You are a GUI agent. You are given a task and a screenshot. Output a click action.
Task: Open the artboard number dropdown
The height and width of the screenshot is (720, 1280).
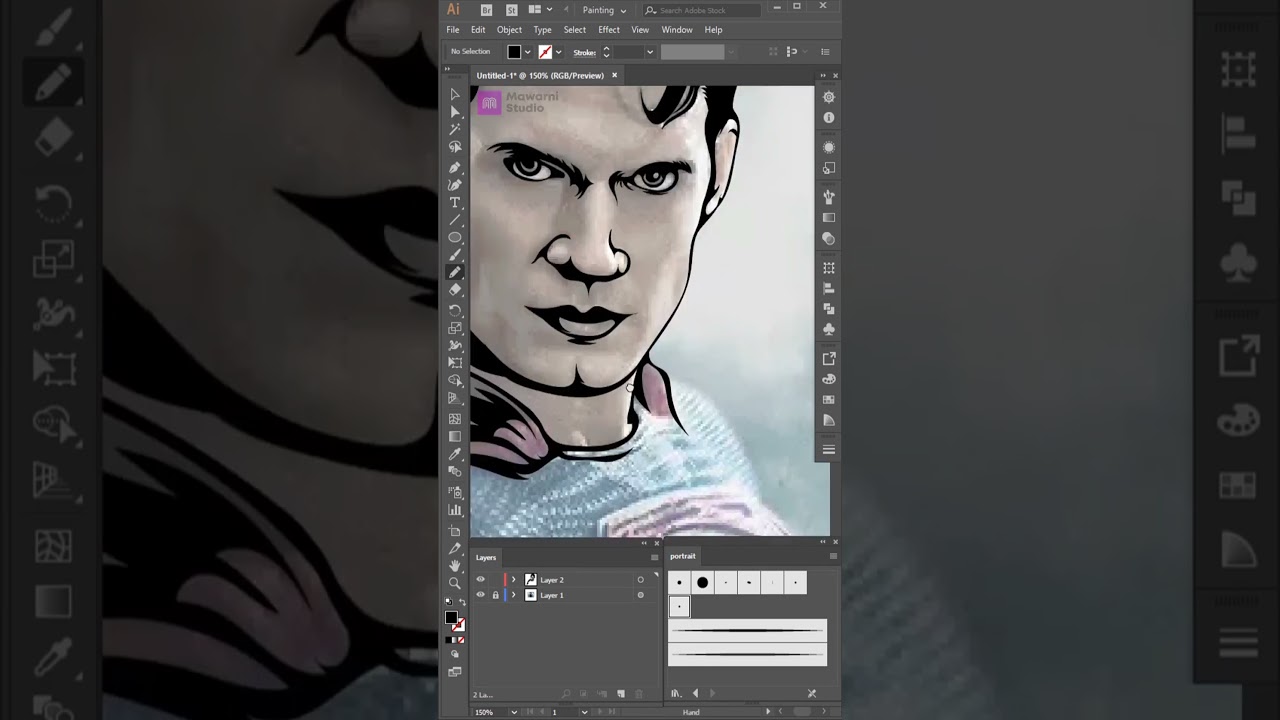pos(585,712)
